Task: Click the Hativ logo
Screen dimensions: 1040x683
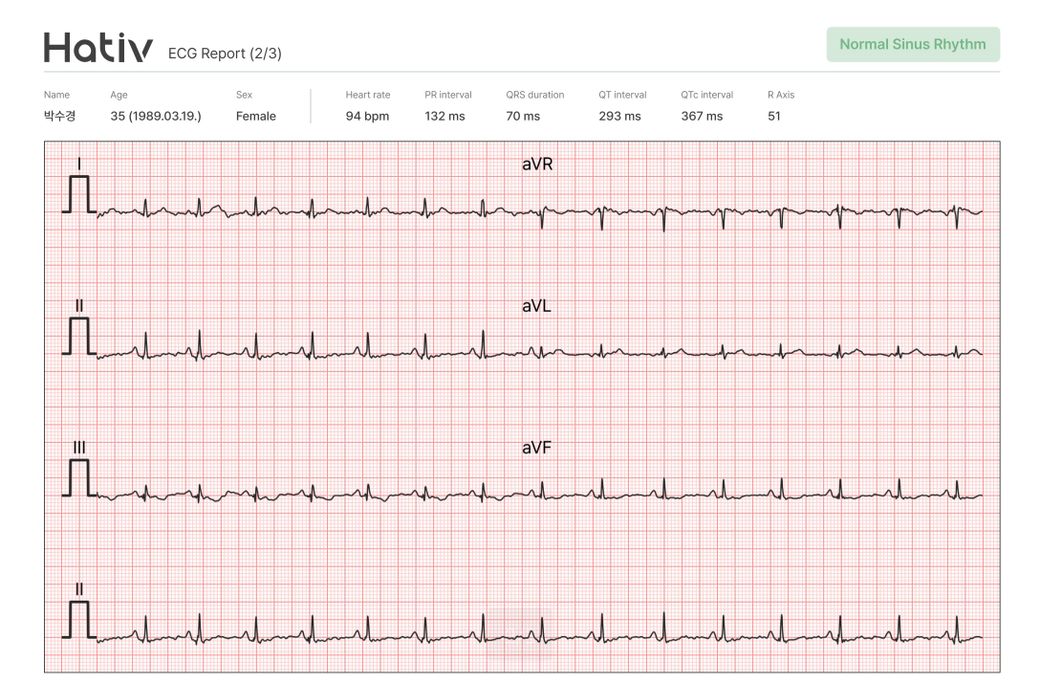Action: coord(98,48)
